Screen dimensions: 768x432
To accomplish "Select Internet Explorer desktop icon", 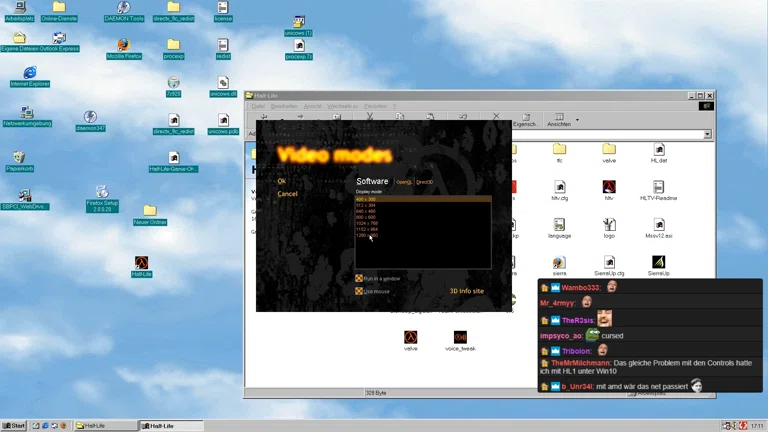I will click(30, 77).
